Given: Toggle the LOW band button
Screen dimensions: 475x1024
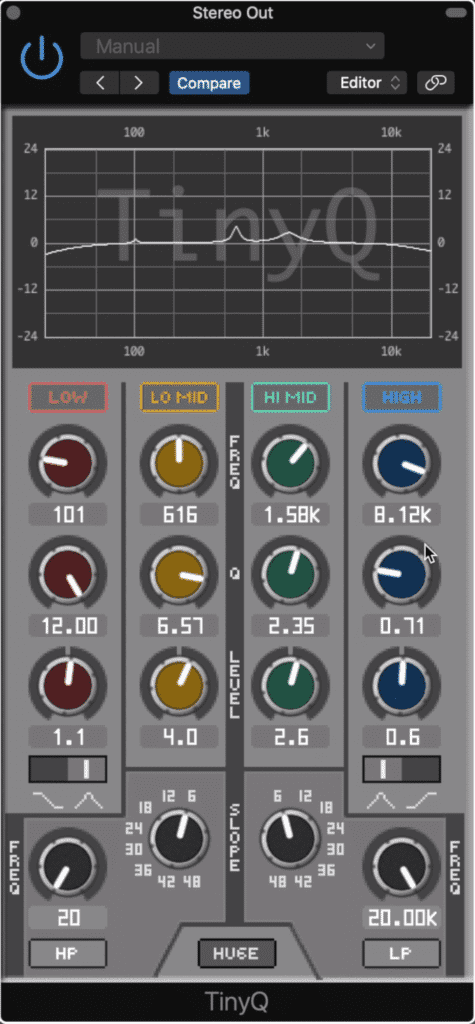Looking at the screenshot, I should [x=67, y=397].
